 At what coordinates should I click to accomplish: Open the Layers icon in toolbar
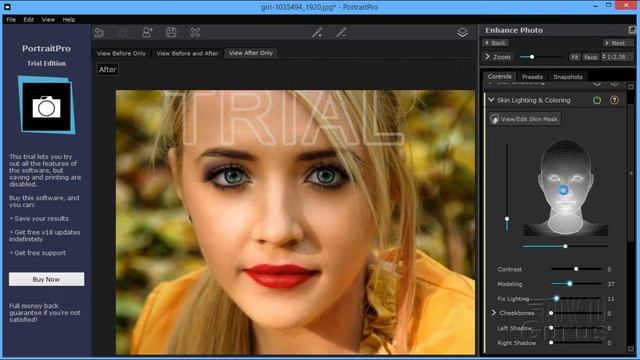point(462,33)
